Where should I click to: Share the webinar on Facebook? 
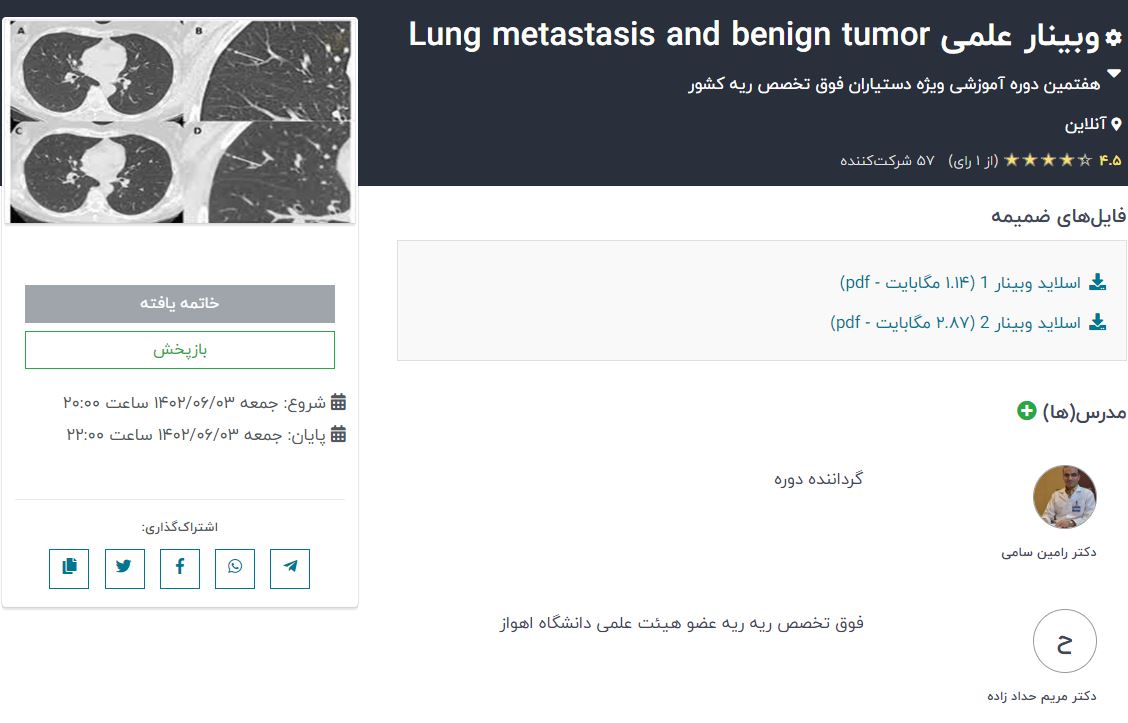pos(180,568)
